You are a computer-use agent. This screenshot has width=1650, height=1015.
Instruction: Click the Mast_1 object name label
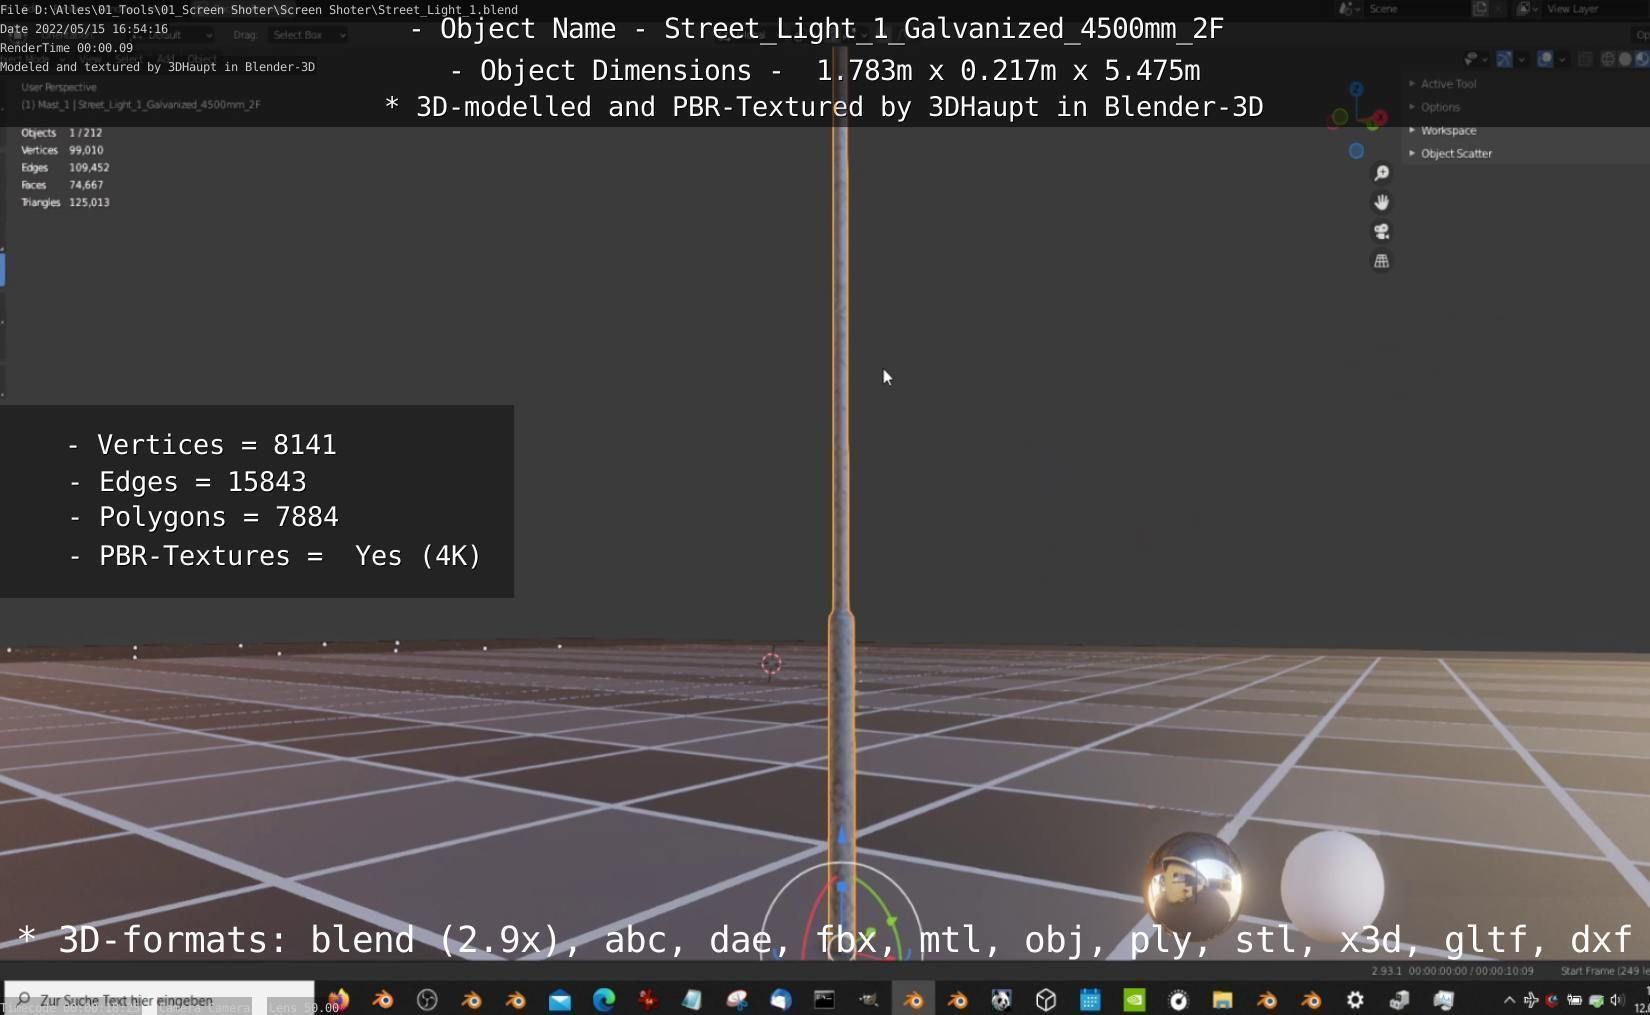coord(141,105)
